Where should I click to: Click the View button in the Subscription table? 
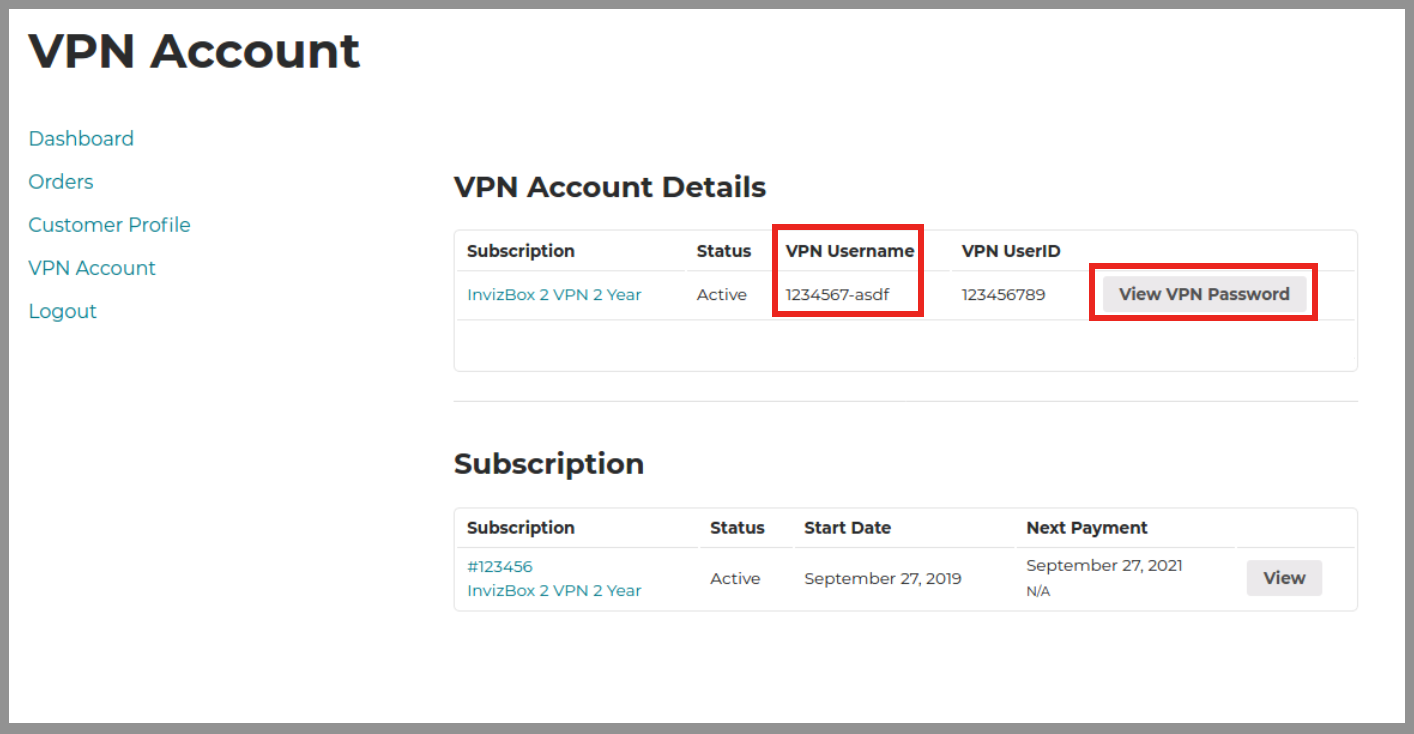coord(1284,578)
